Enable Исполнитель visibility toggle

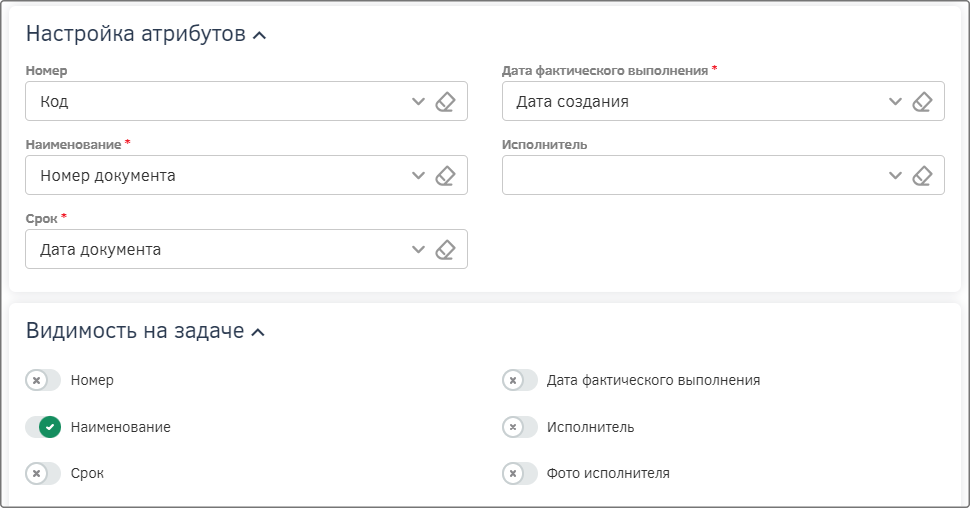click(x=520, y=427)
